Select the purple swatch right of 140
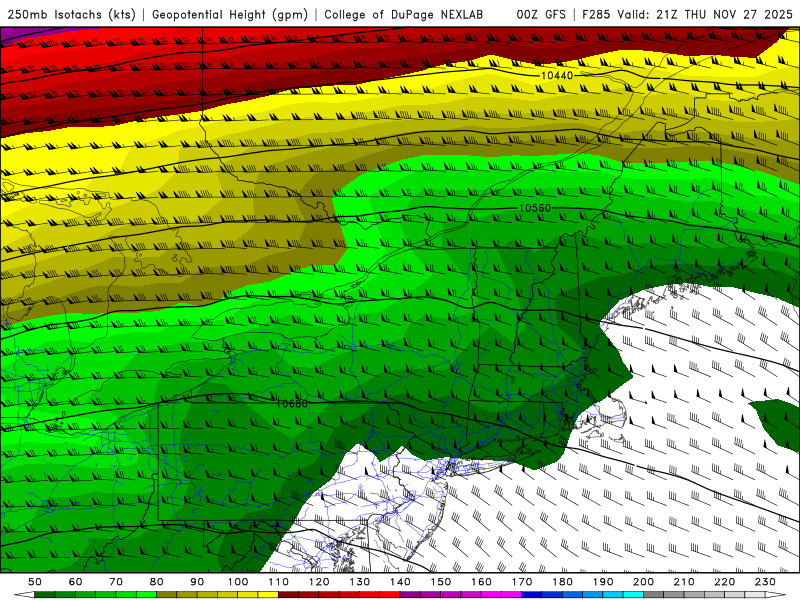 click(x=410, y=595)
